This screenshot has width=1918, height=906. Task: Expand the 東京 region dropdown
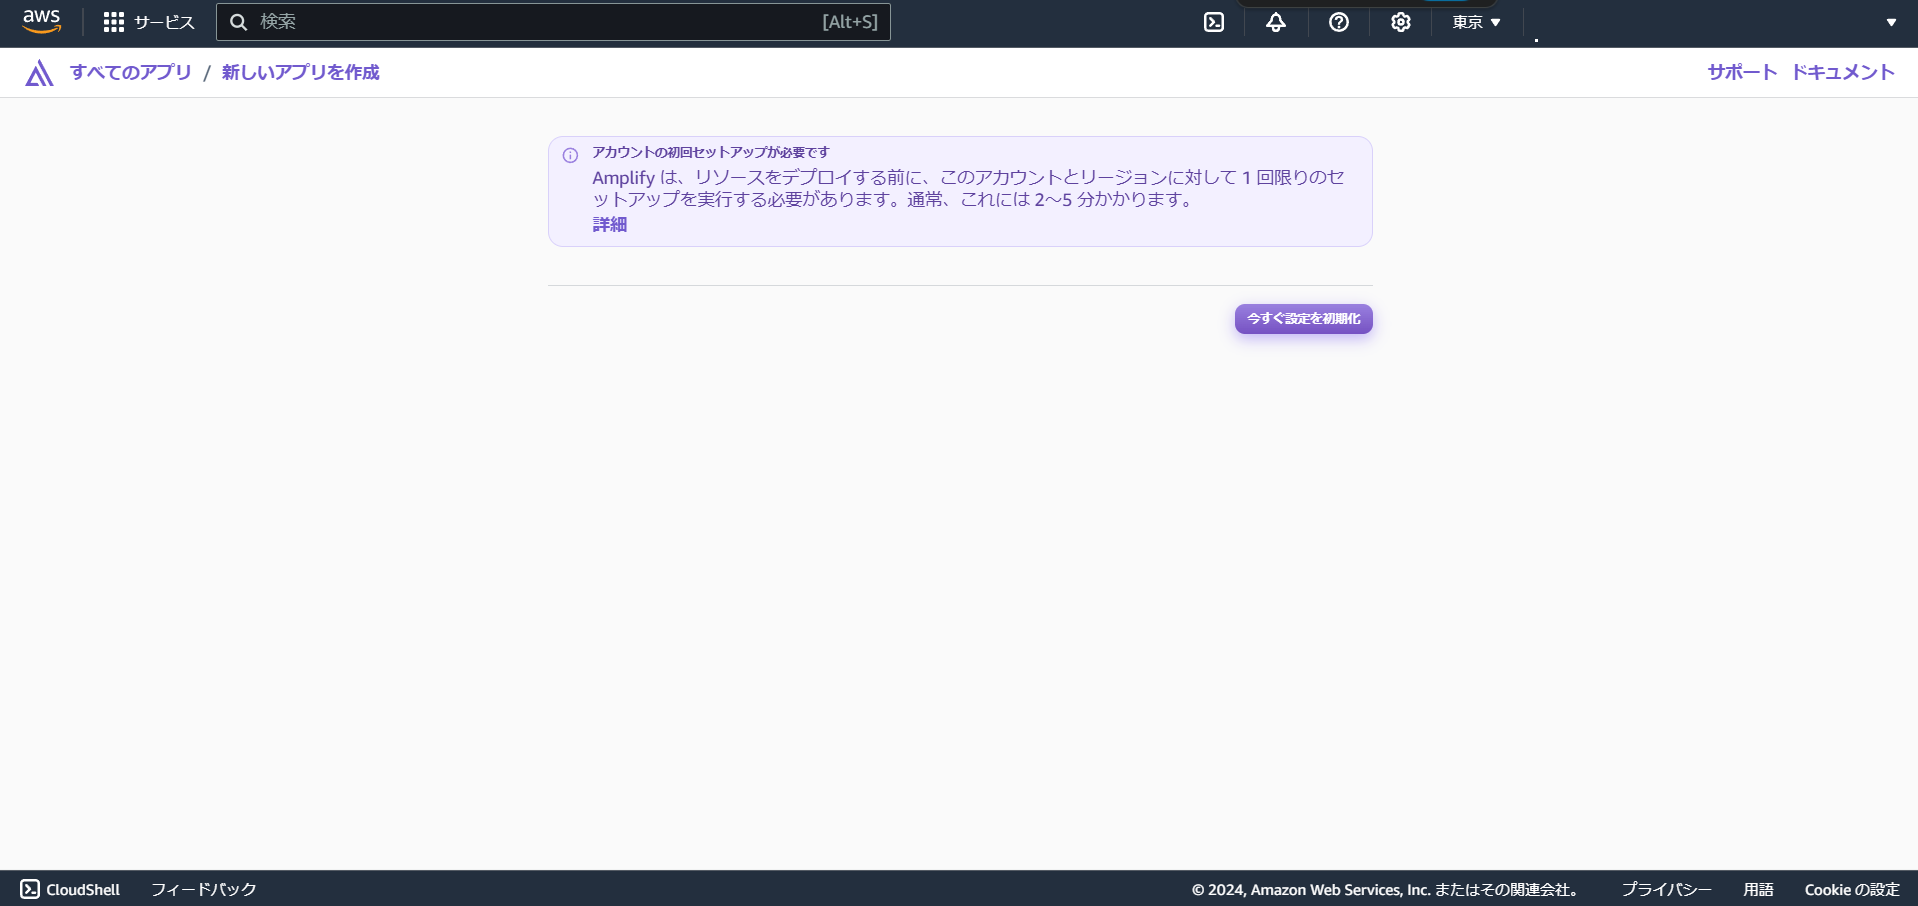click(1476, 22)
